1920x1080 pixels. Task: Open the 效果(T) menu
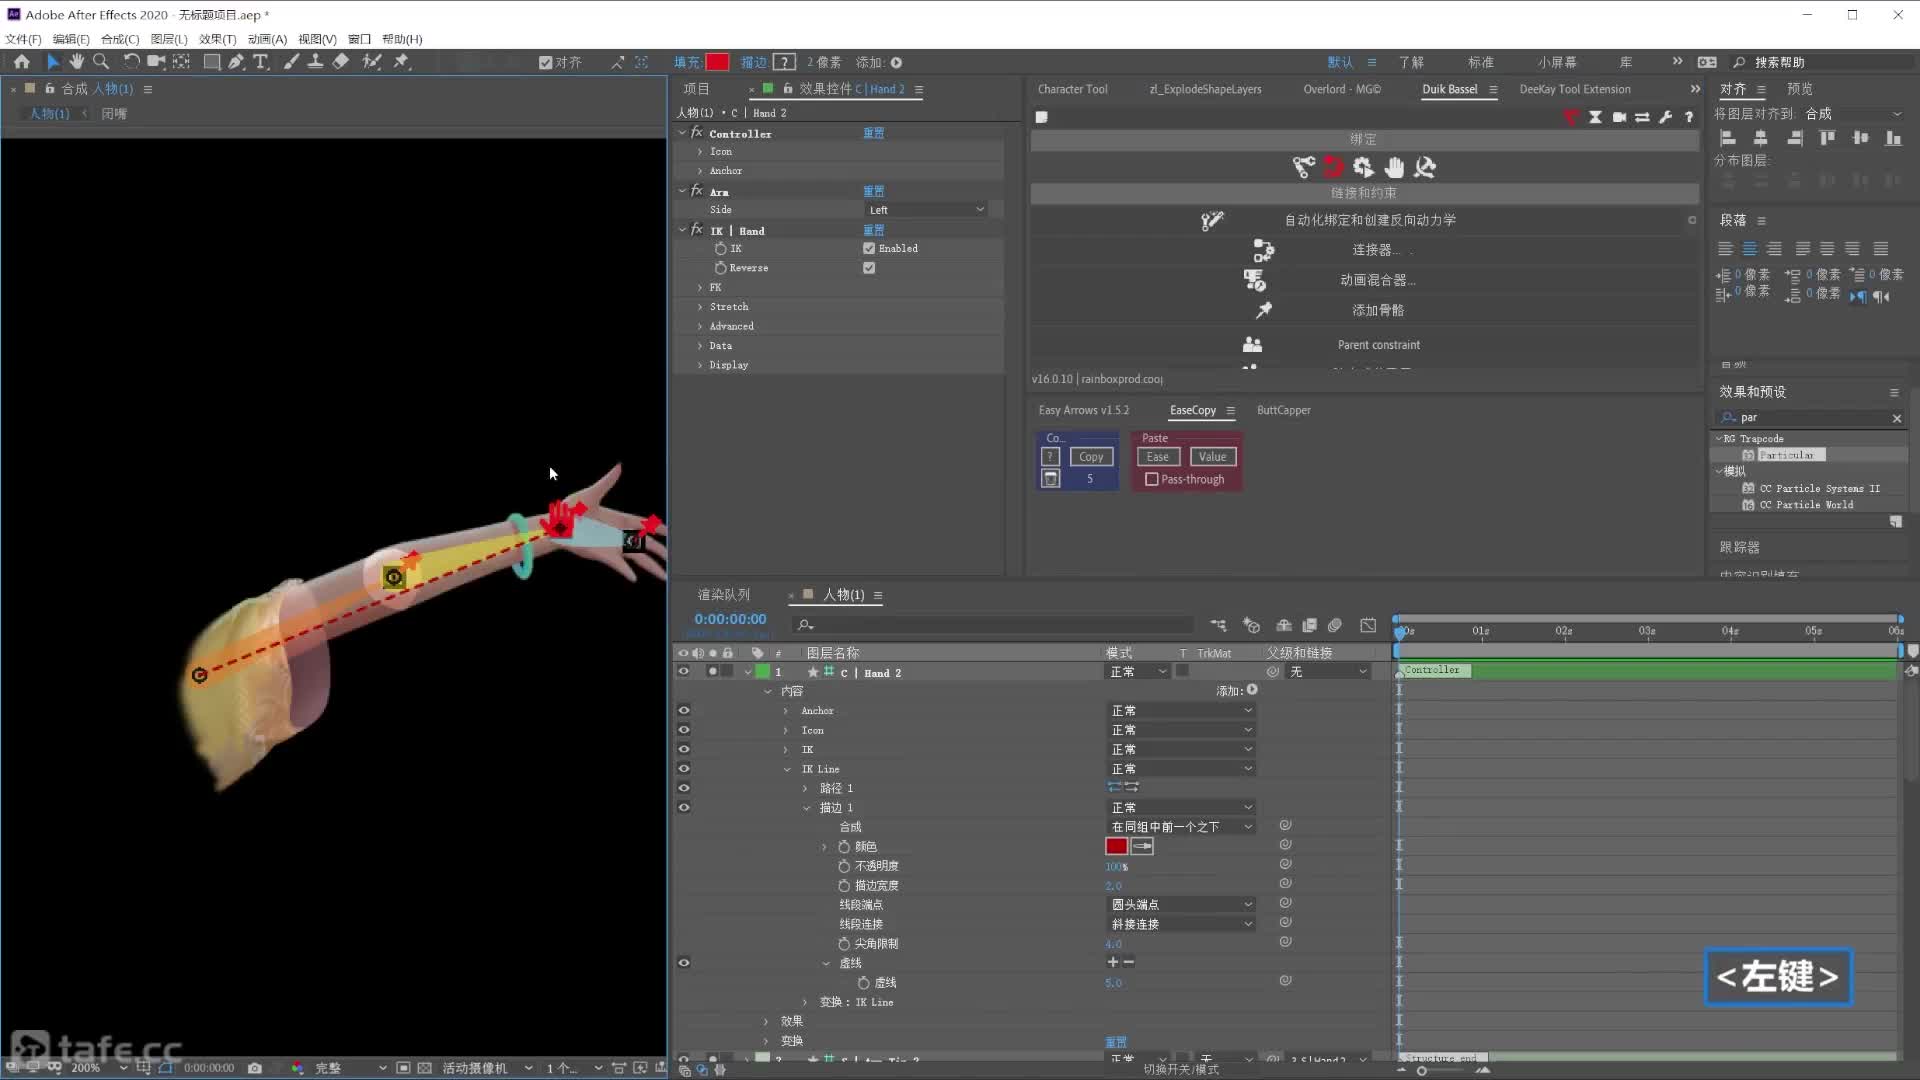(x=217, y=39)
